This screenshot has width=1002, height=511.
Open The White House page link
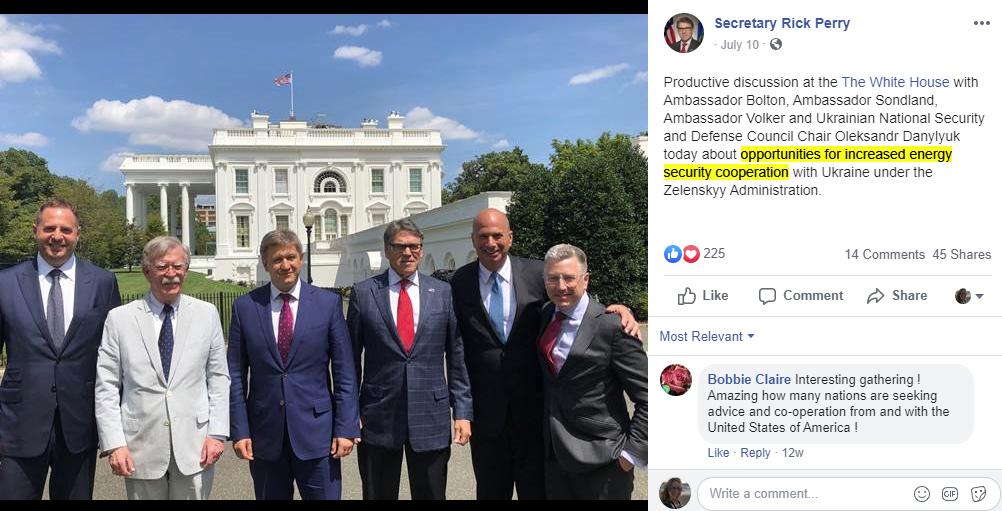895,82
